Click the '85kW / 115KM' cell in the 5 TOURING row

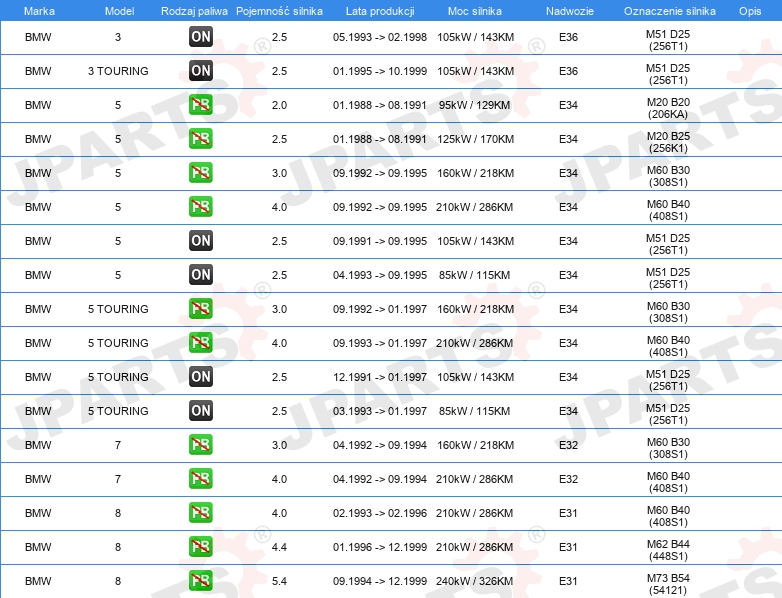pos(475,411)
